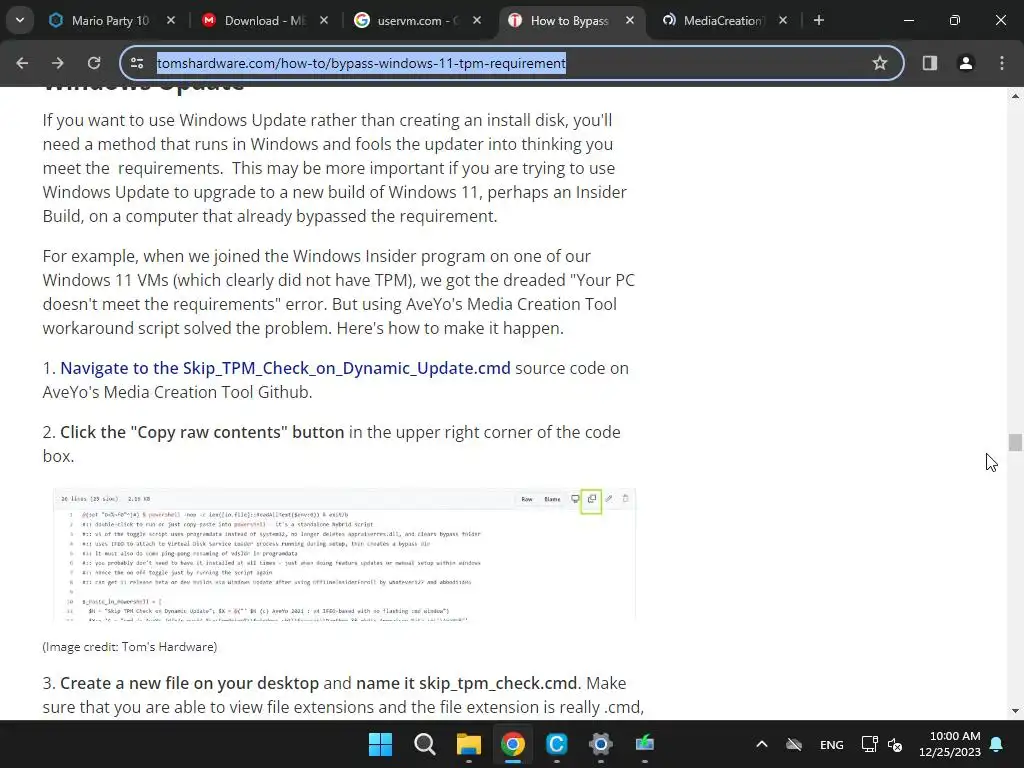Close the How to Bypass tab
This screenshot has height=768, width=1024.
tap(630, 20)
